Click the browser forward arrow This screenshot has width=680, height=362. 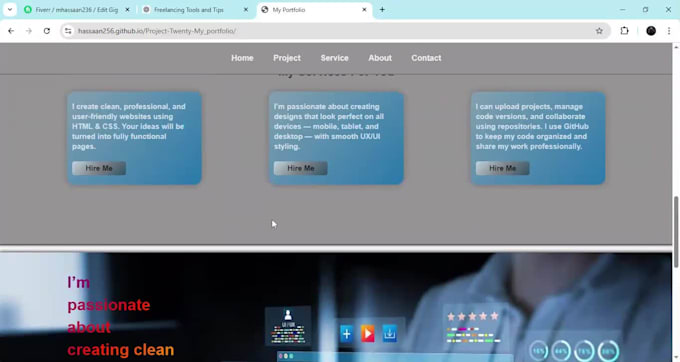(29, 31)
